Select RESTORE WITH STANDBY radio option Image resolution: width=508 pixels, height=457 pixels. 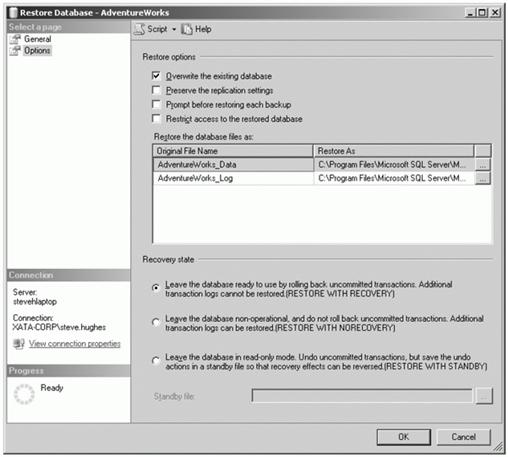[x=156, y=360]
